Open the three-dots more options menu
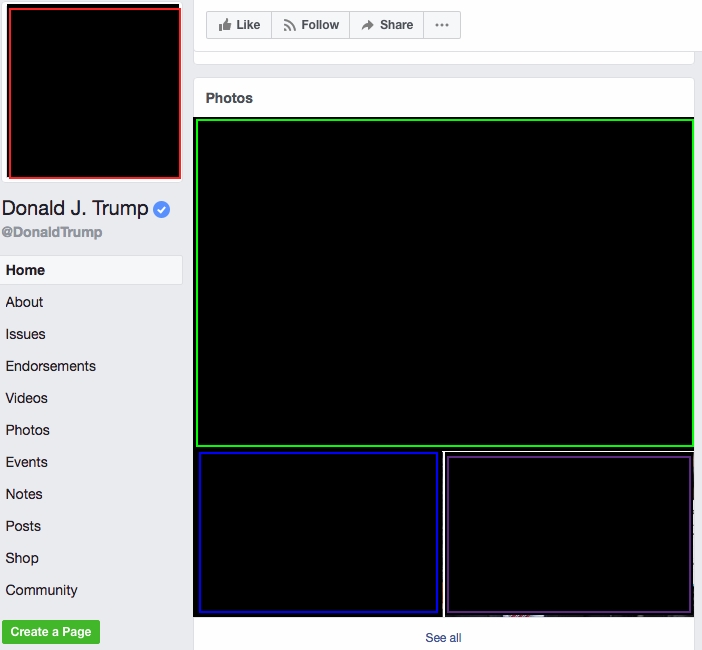 [442, 25]
